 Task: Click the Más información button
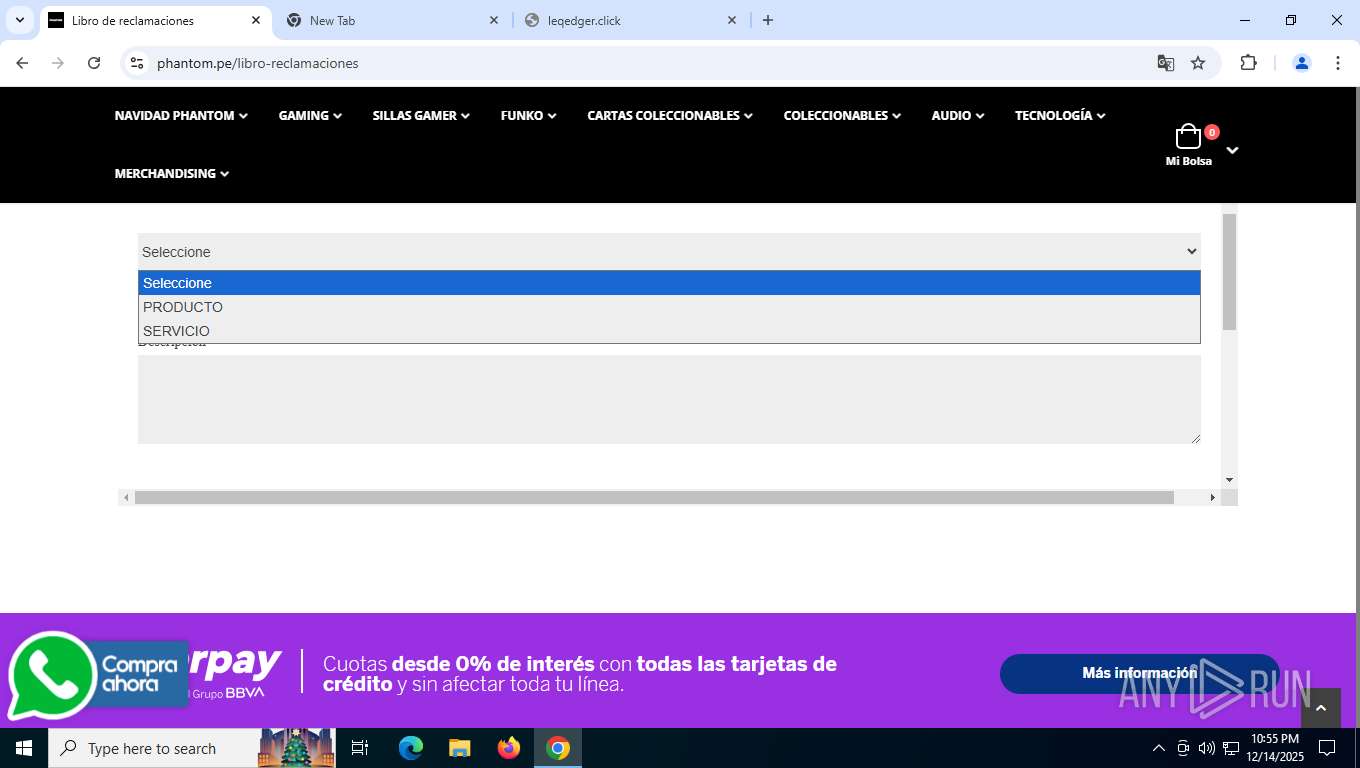click(1139, 673)
